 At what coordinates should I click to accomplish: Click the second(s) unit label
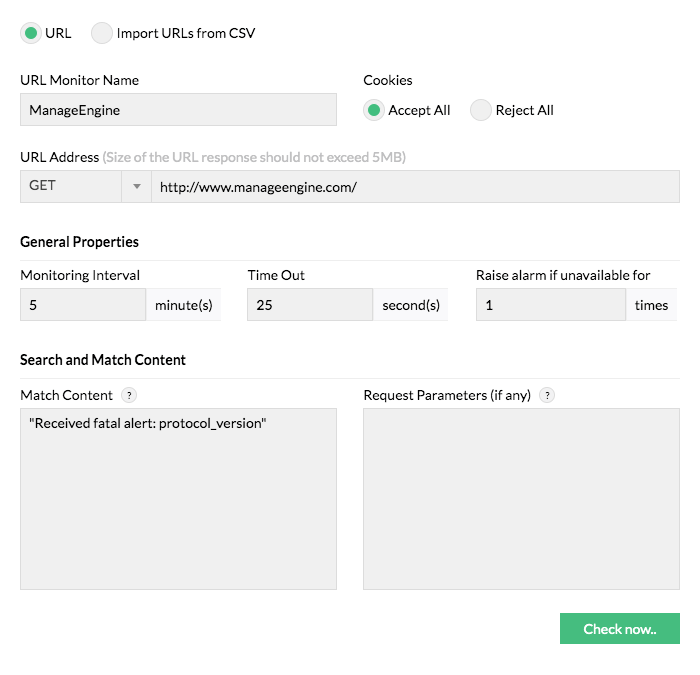[411, 305]
